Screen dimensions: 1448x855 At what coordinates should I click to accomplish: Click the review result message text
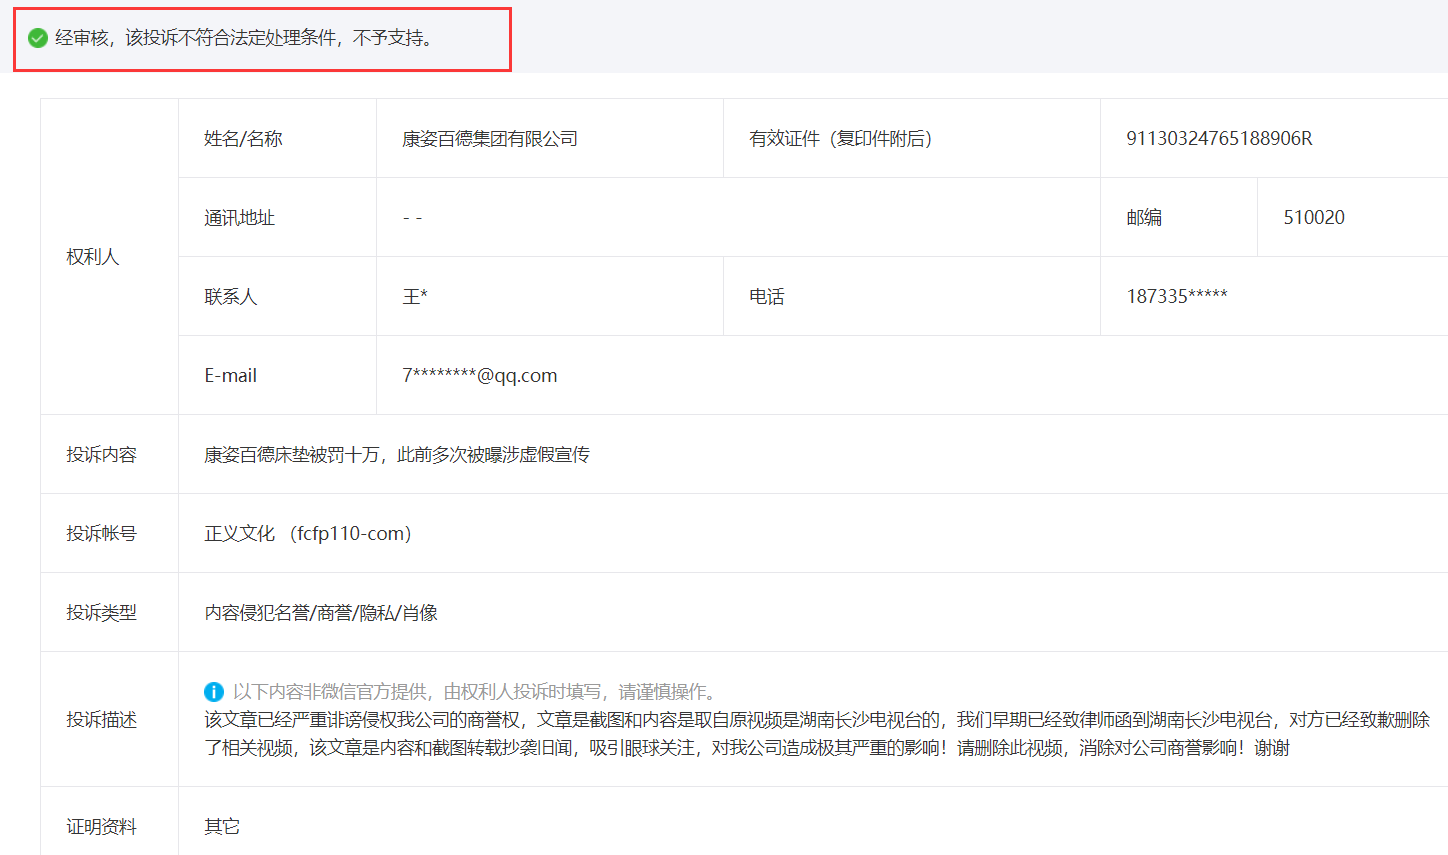click(x=244, y=39)
